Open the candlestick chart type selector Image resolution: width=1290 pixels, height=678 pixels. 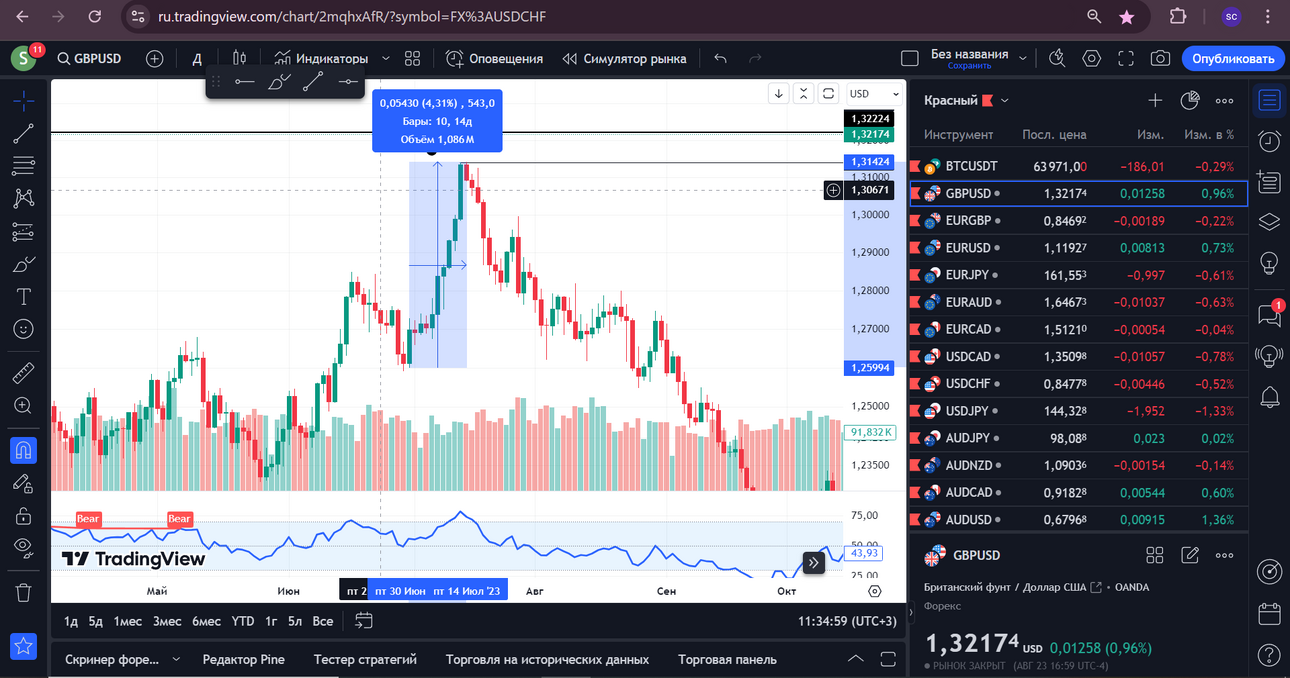click(x=239, y=59)
